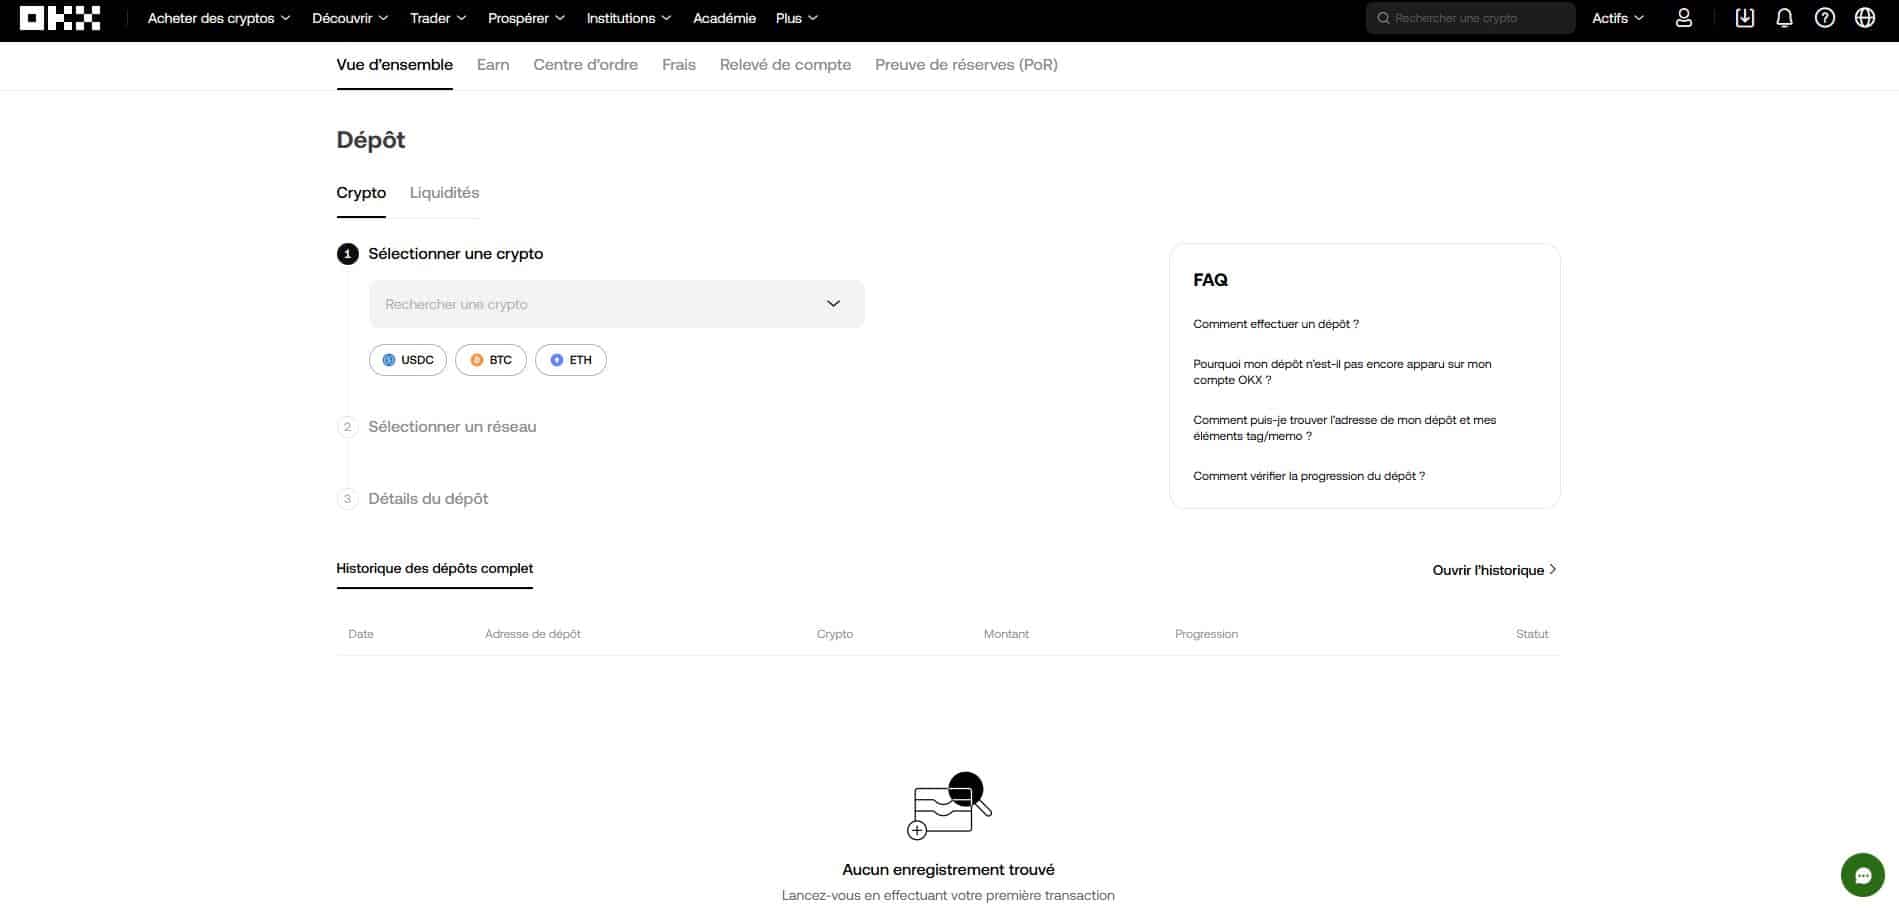Open the user profile icon

1684,18
